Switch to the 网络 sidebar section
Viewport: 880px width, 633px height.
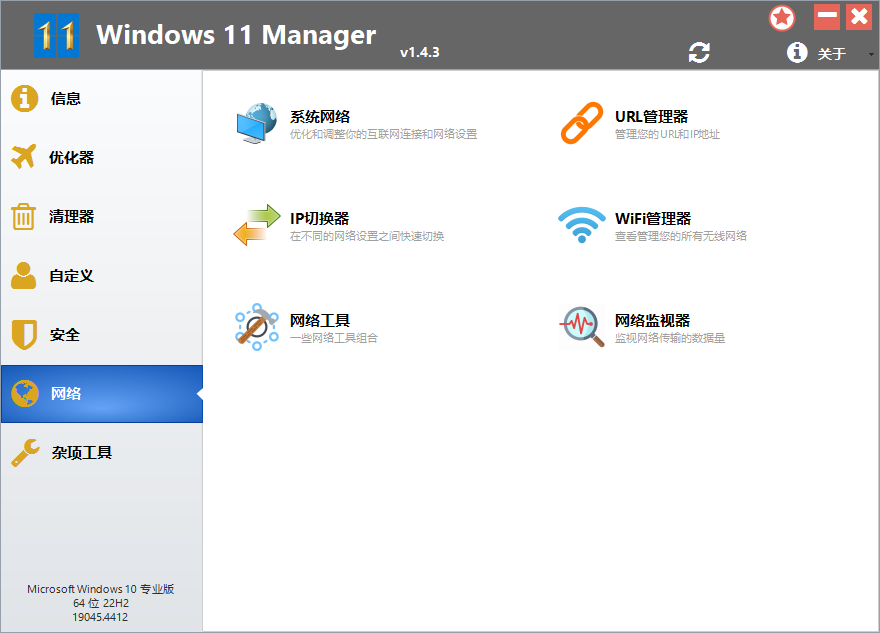point(63,393)
